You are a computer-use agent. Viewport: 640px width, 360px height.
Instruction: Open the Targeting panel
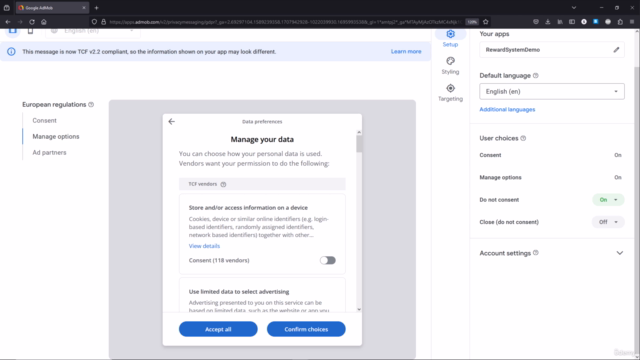(x=450, y=89)
